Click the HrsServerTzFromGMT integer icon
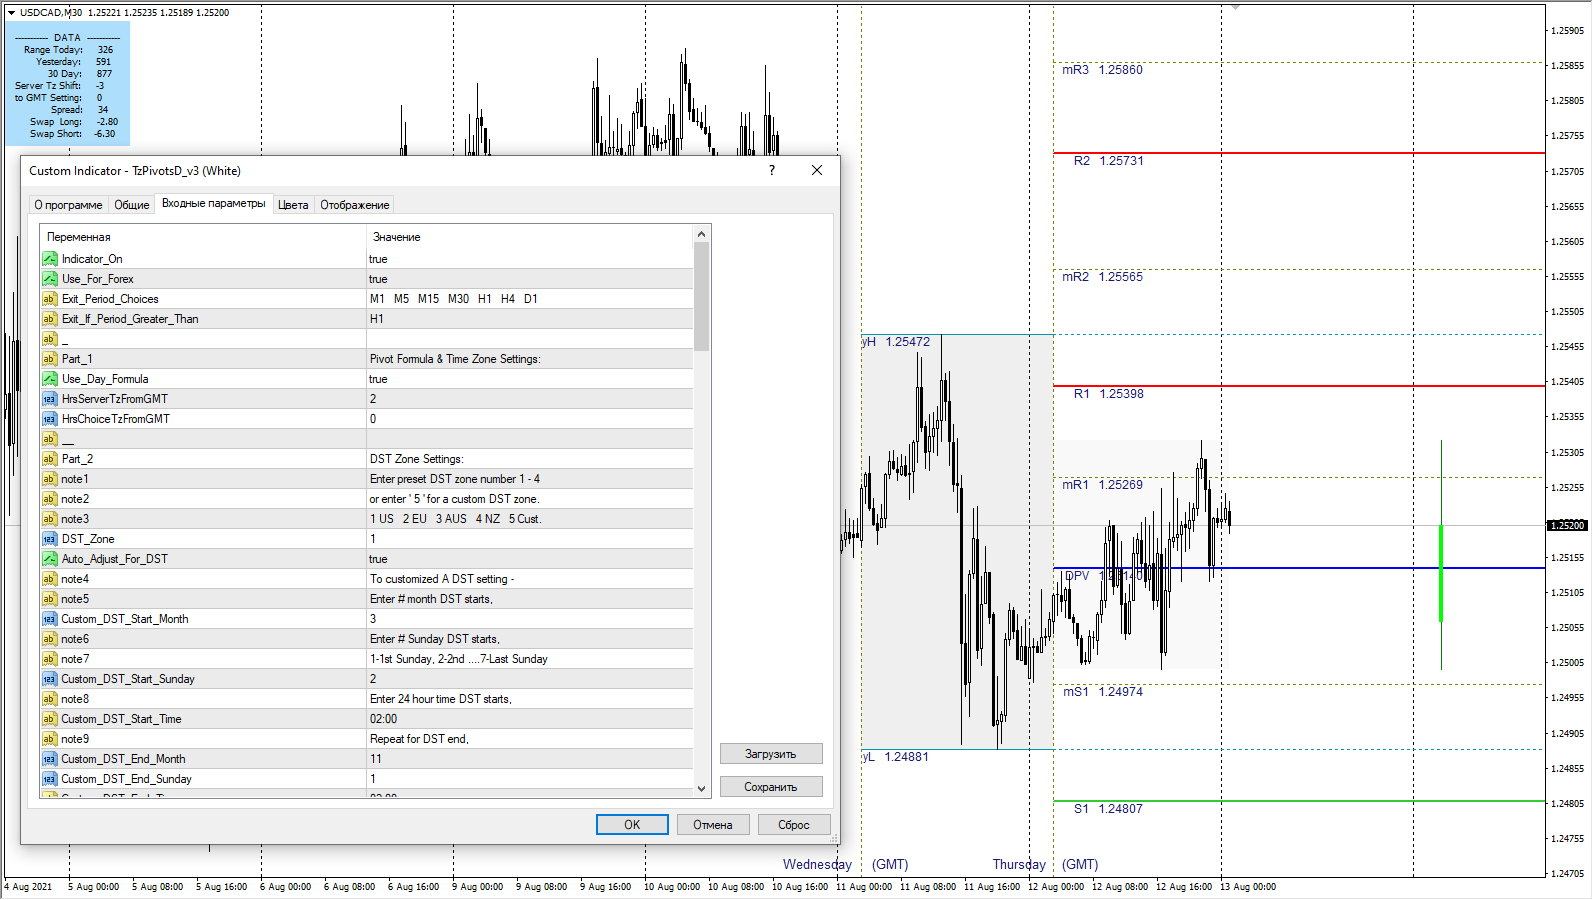 pos(49,399)
